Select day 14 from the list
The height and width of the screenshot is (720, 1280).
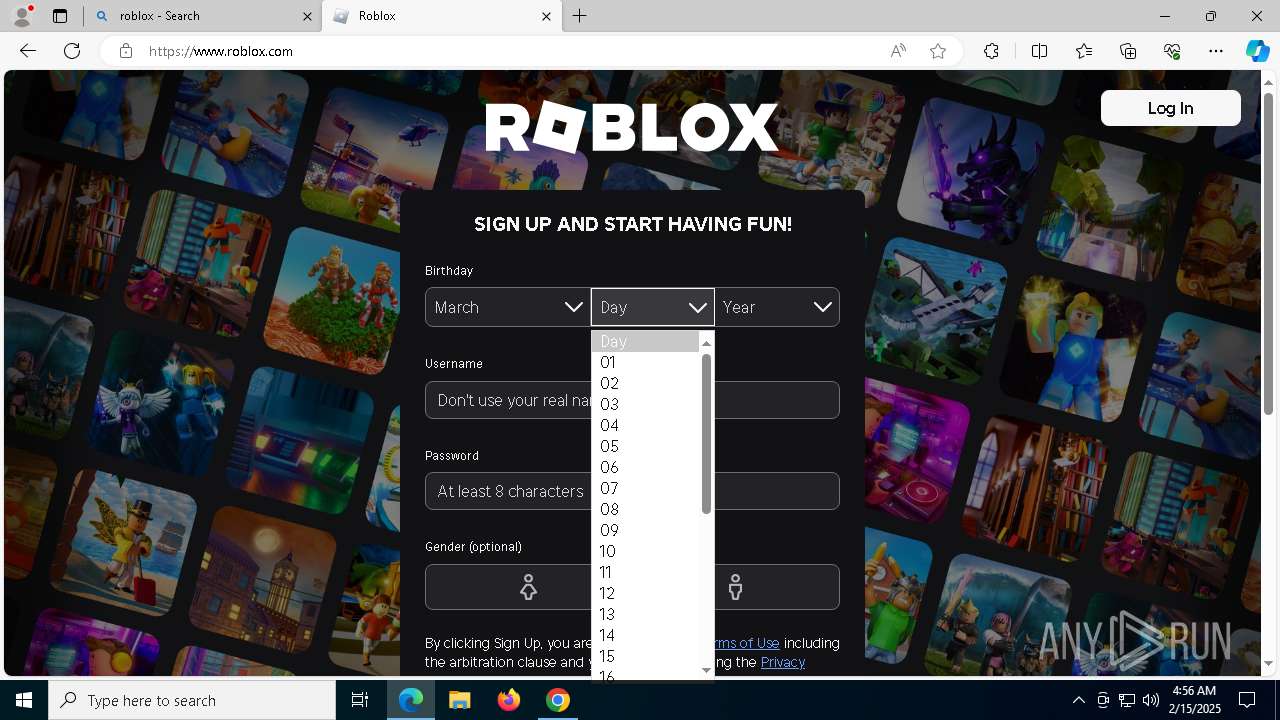645,635
